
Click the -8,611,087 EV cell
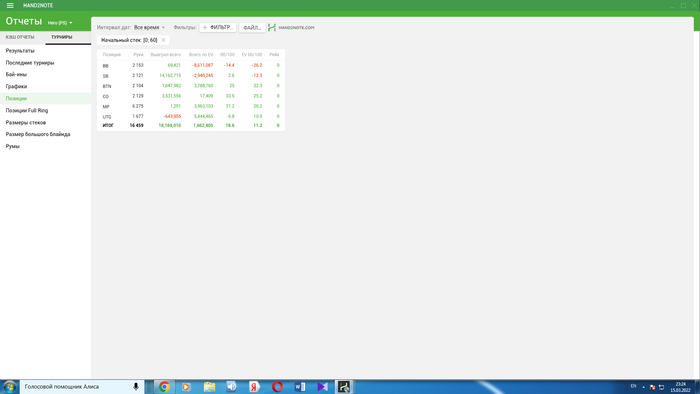(x=203, y=66)
